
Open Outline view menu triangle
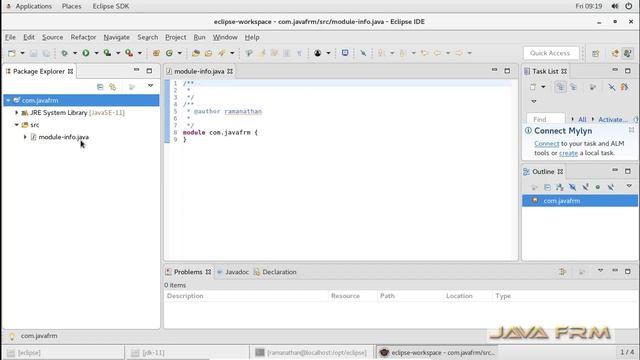click(629, 186)
